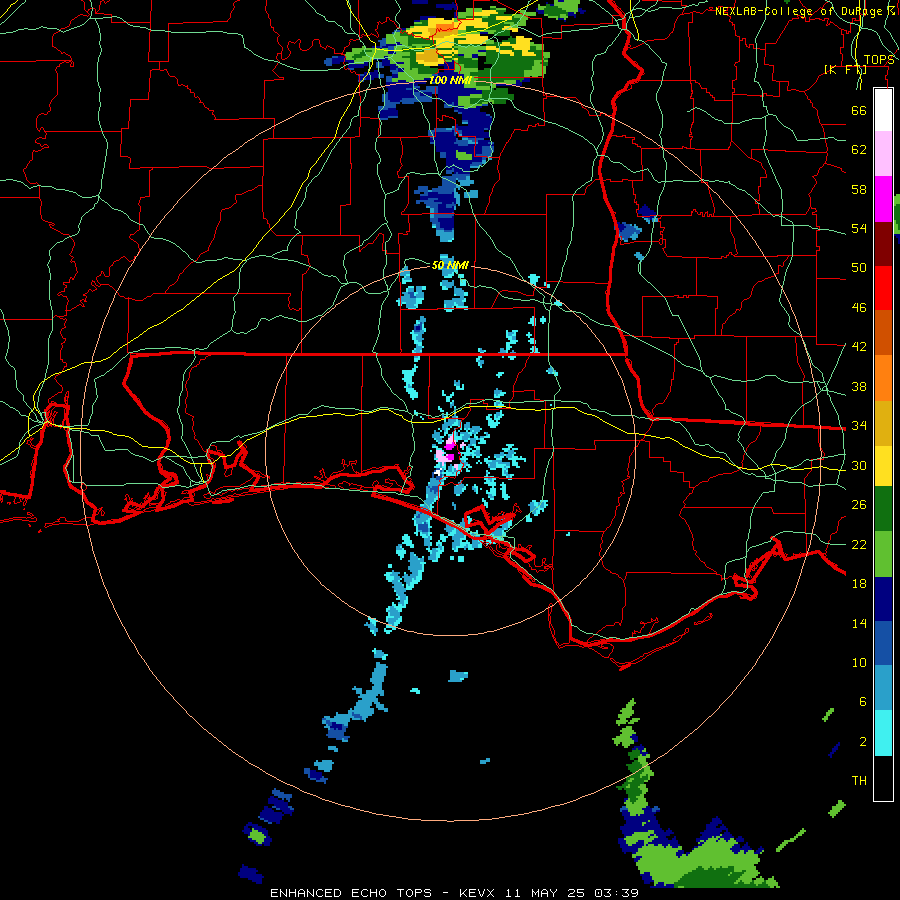Screen dimensions: 900x900
Task: Click the 100 NMI range ring label
Action: click(450, 80)
